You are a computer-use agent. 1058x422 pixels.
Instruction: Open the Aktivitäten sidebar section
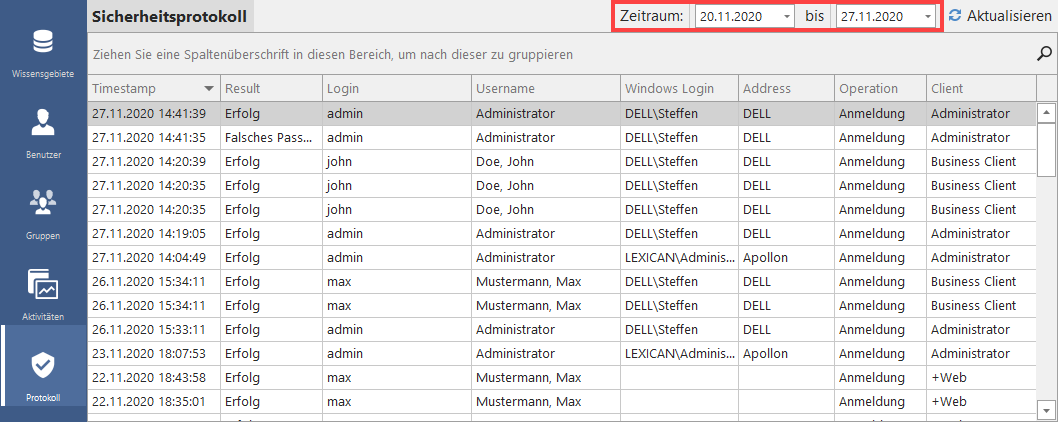[43, 295]
